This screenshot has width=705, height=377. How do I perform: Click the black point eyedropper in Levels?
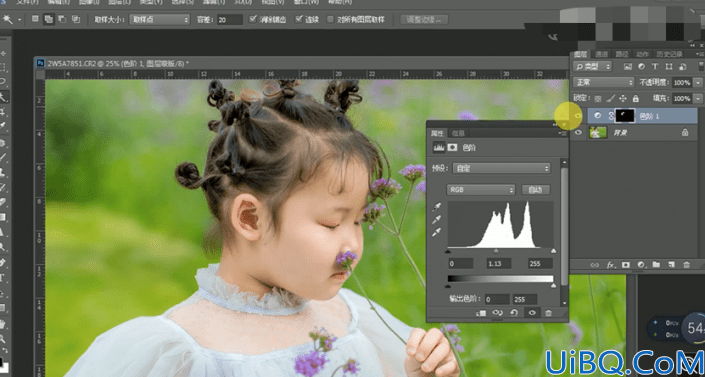437,207
